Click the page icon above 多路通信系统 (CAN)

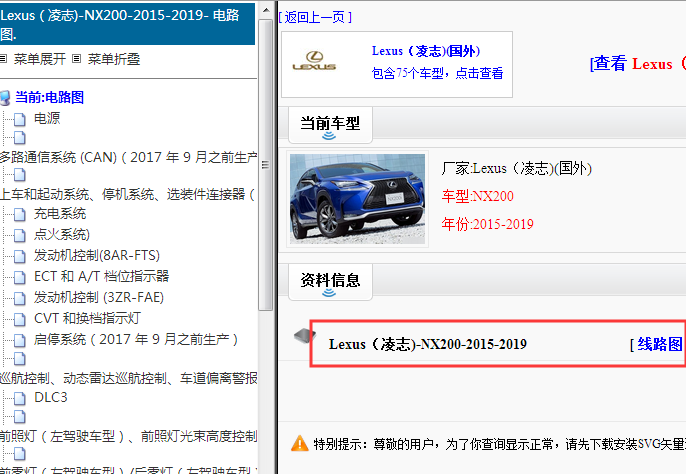click(19, 138)
